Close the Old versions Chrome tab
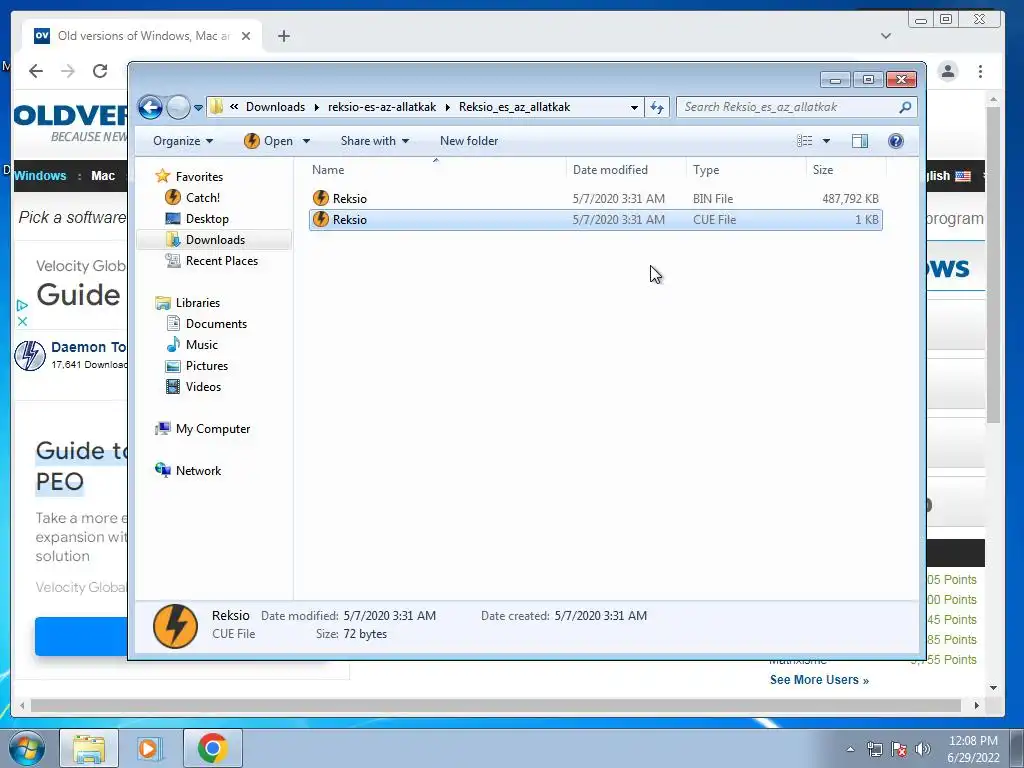 [x=246, y=36]
